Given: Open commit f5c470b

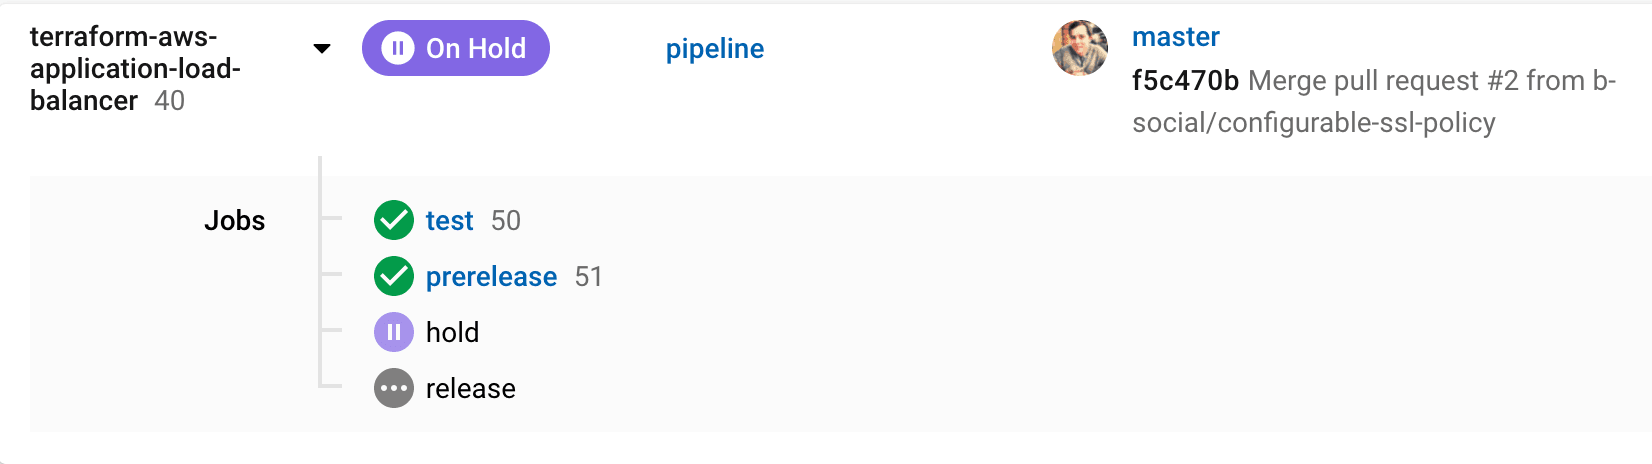Looking at the screenshot, I should 1185,81.
